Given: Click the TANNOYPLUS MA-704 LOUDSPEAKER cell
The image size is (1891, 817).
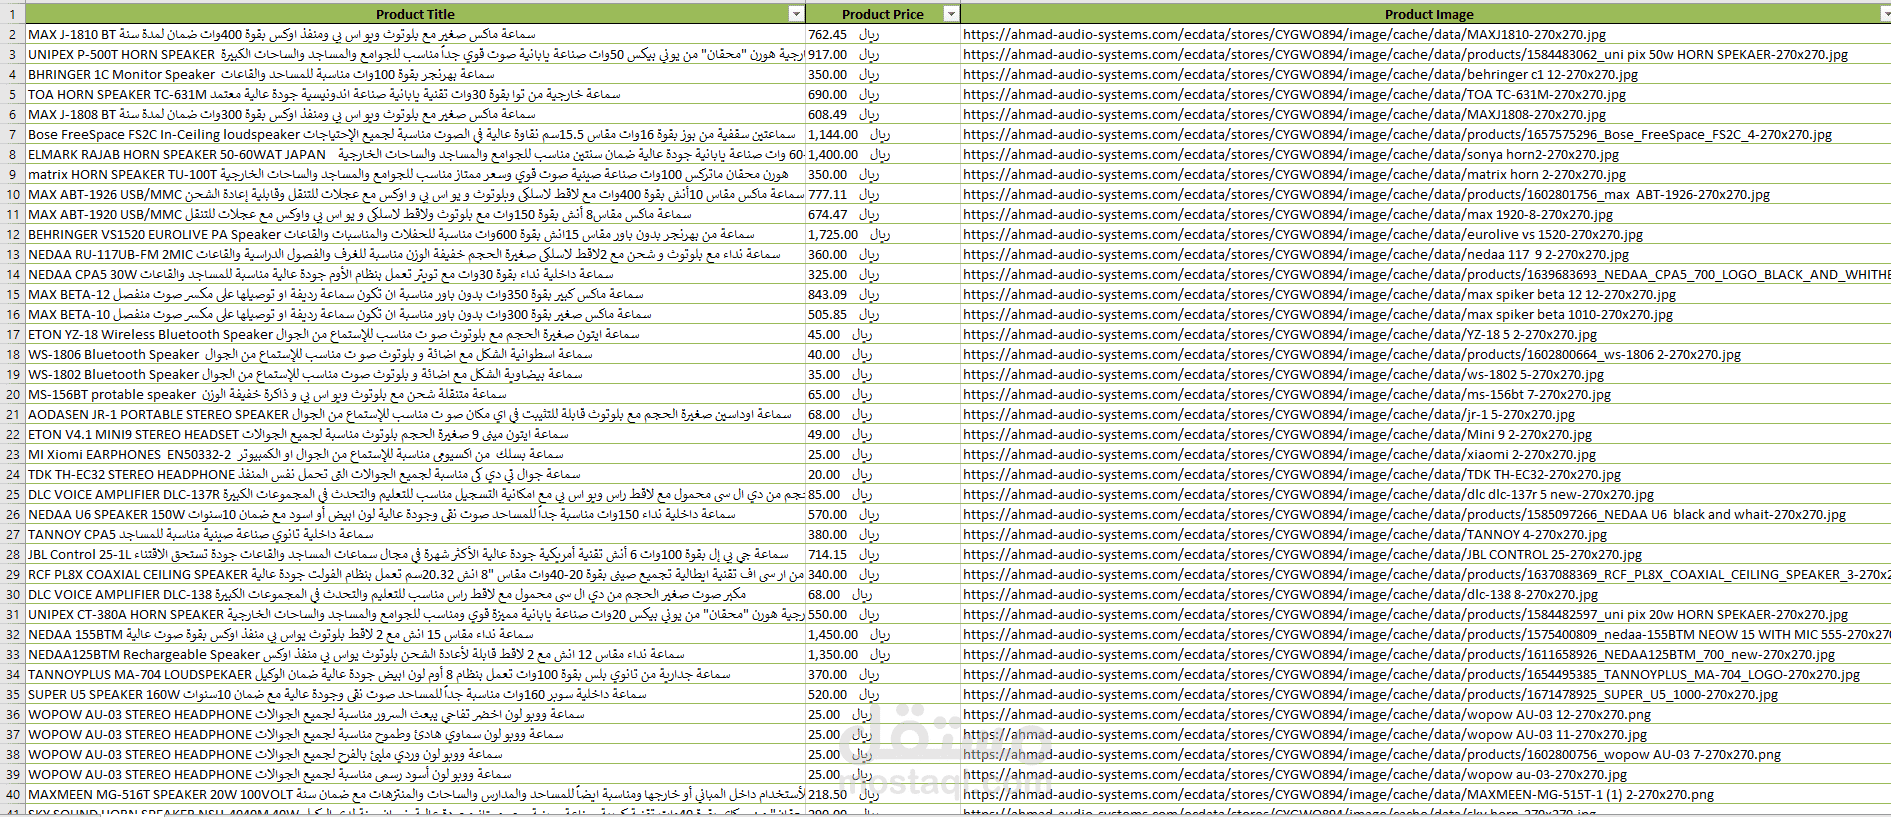Looking at the screenshot, I should tap(415, 674).
